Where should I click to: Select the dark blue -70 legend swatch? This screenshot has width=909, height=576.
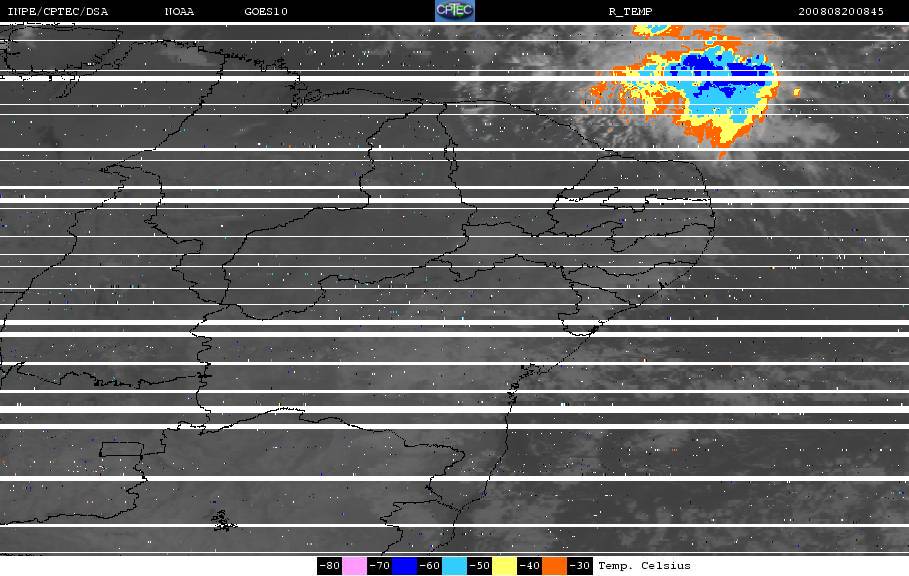click(404, 566)
